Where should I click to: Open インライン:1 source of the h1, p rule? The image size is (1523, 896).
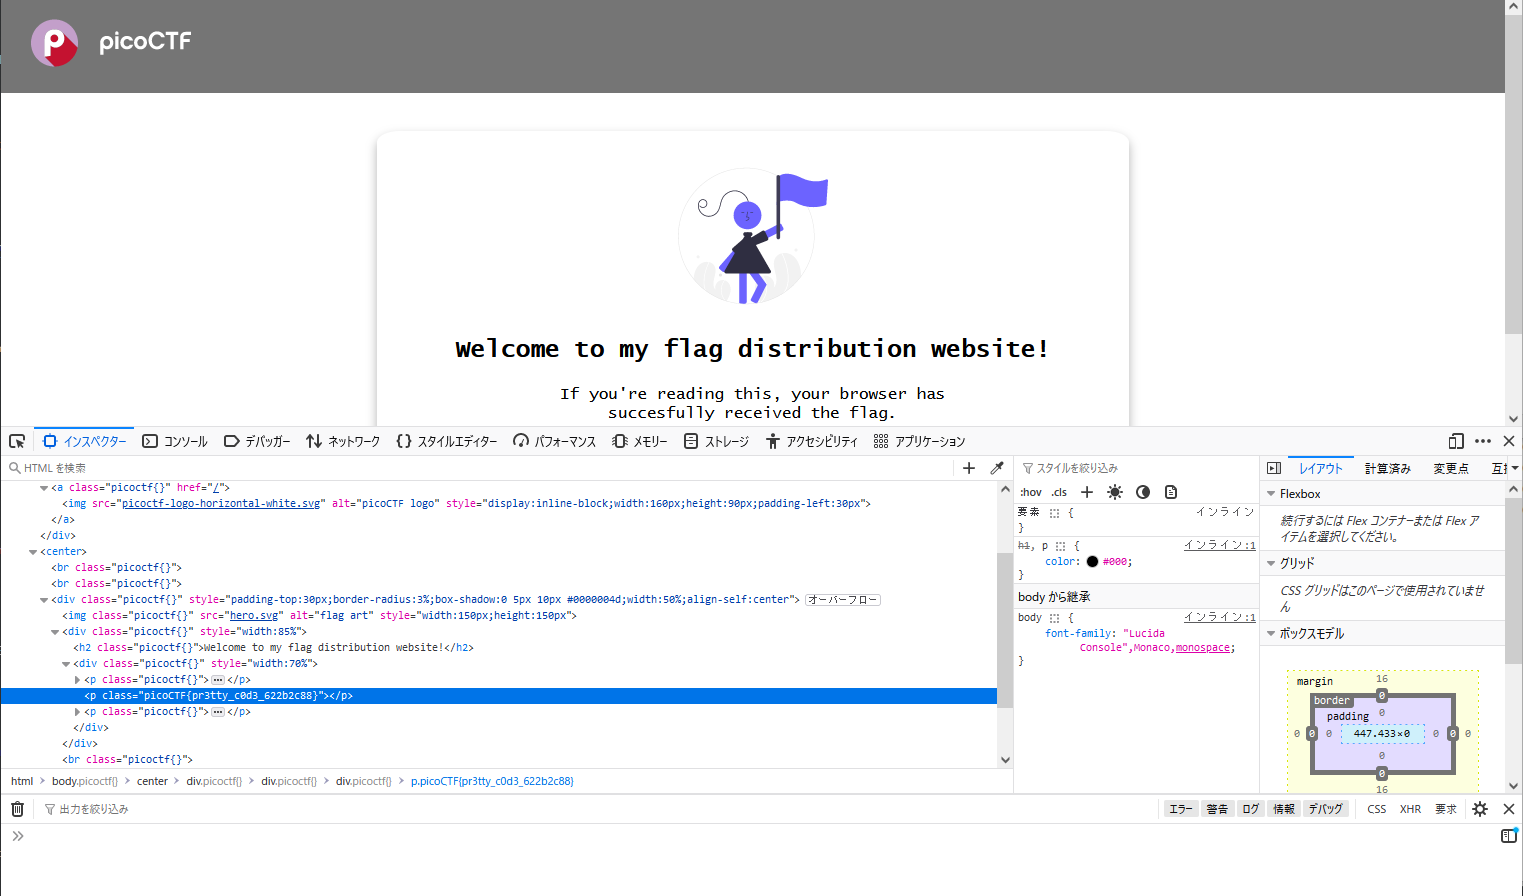1219,545
